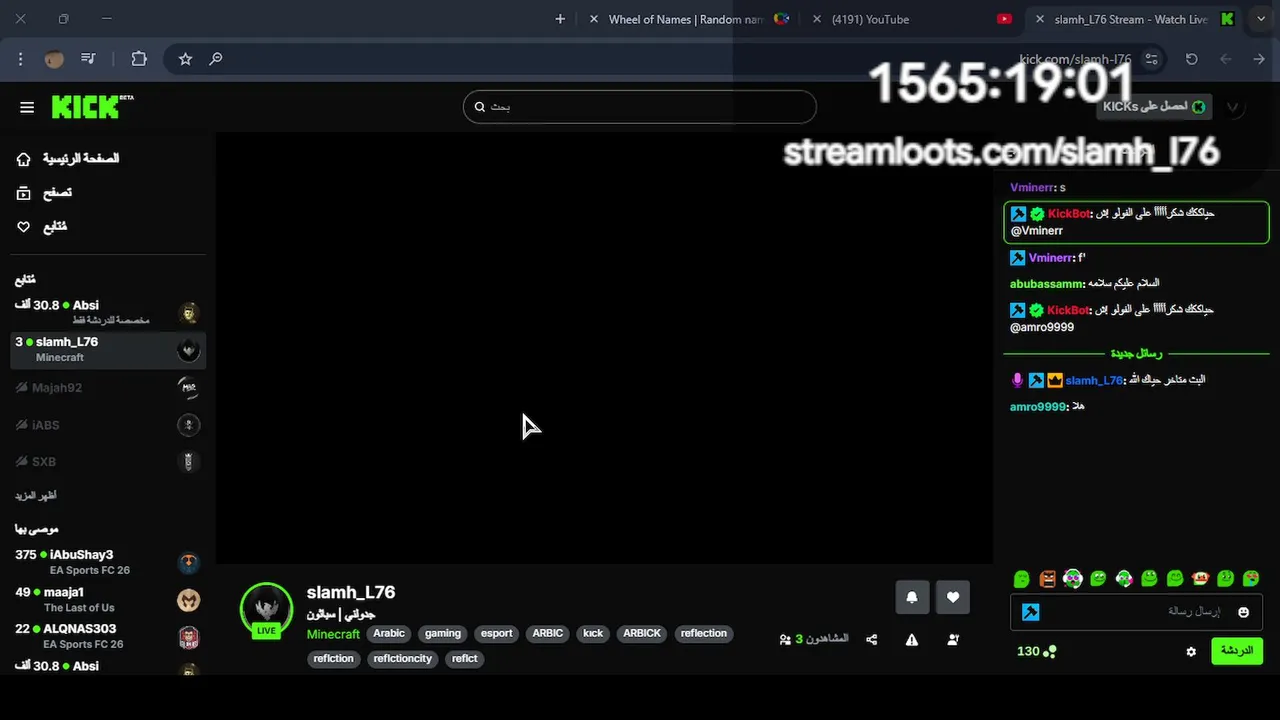Expand 'أظهر المزيد' show more in following list

[35, 496]
